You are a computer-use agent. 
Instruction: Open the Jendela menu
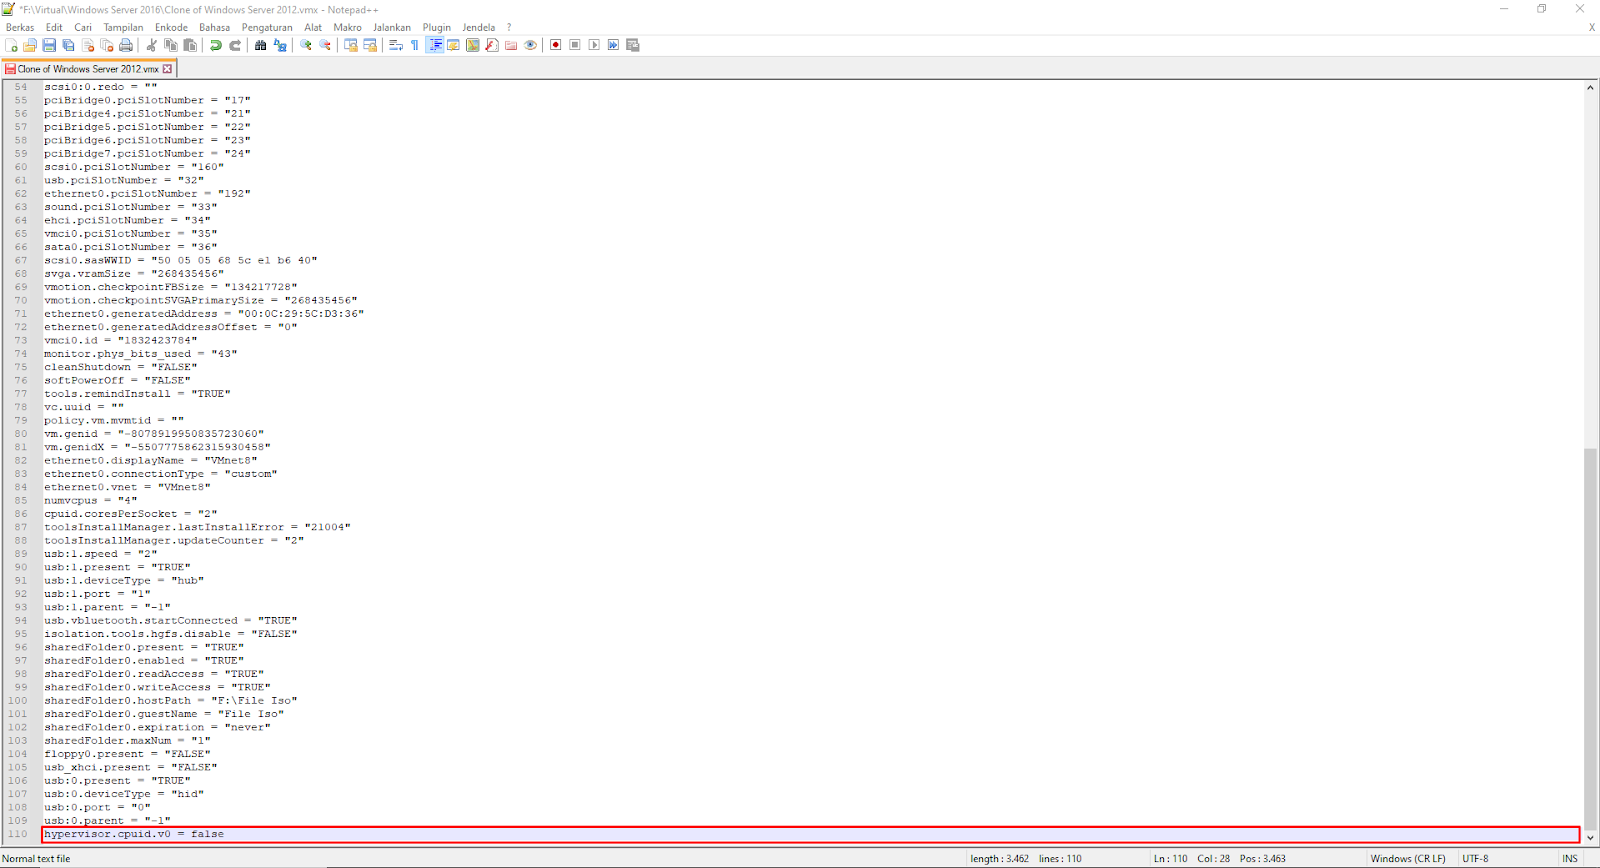[x=478, y=27]
